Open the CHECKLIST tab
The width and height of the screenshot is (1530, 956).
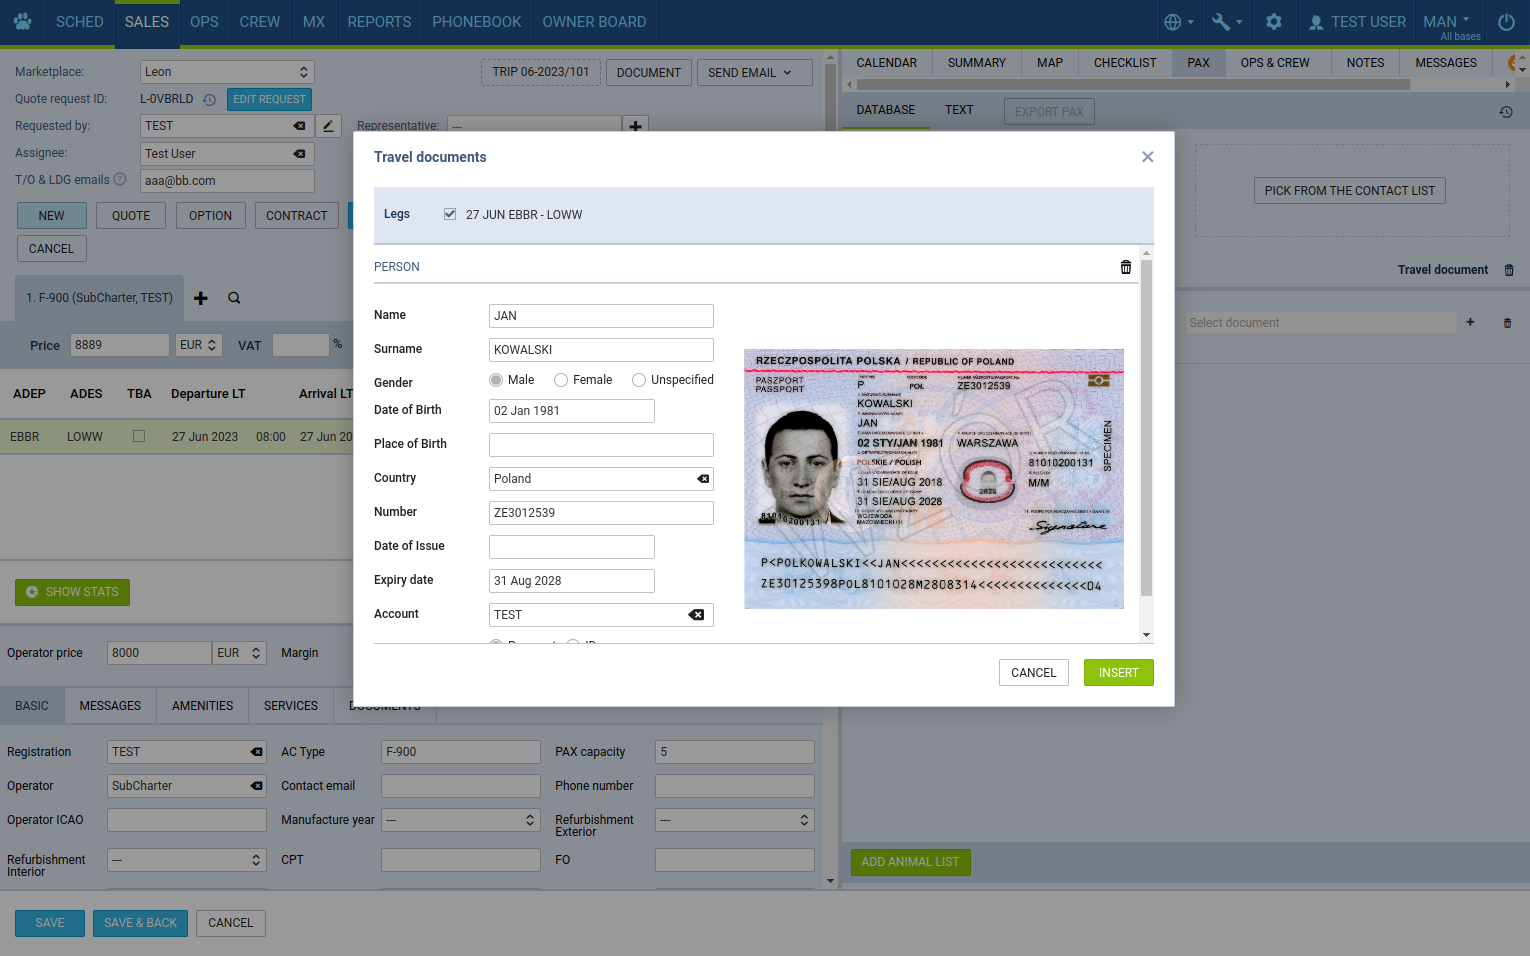pyautogui.click(x=1124, y=63)
